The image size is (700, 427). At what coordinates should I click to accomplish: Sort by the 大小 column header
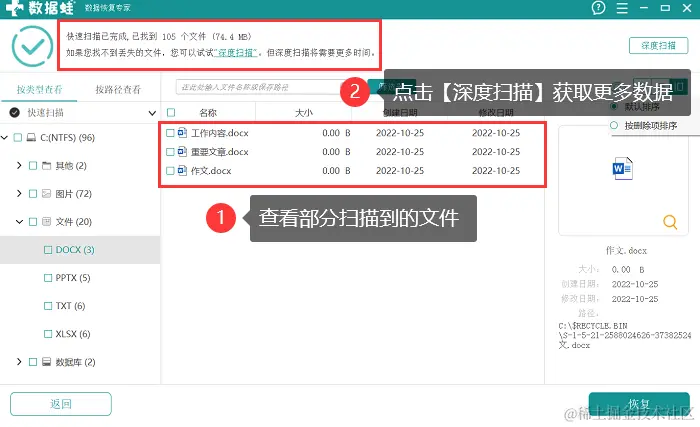[304, 113]
